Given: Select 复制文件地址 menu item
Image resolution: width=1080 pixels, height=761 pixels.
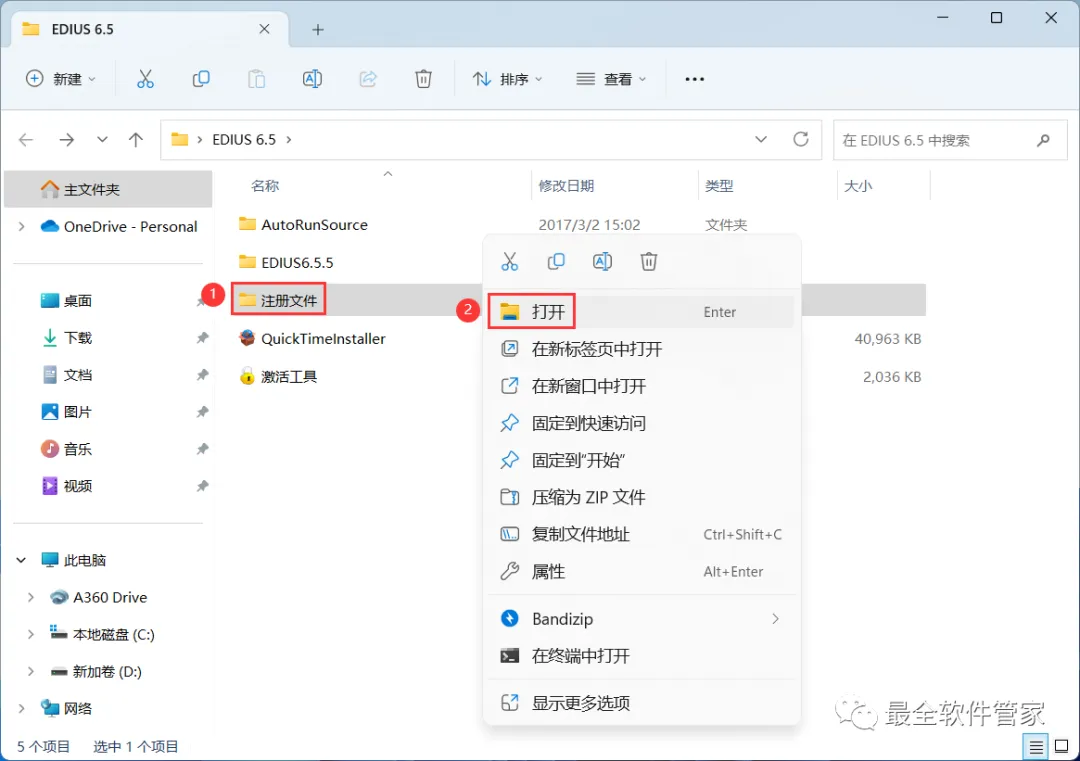Looking at the screenshot, I should click(641, 534).
